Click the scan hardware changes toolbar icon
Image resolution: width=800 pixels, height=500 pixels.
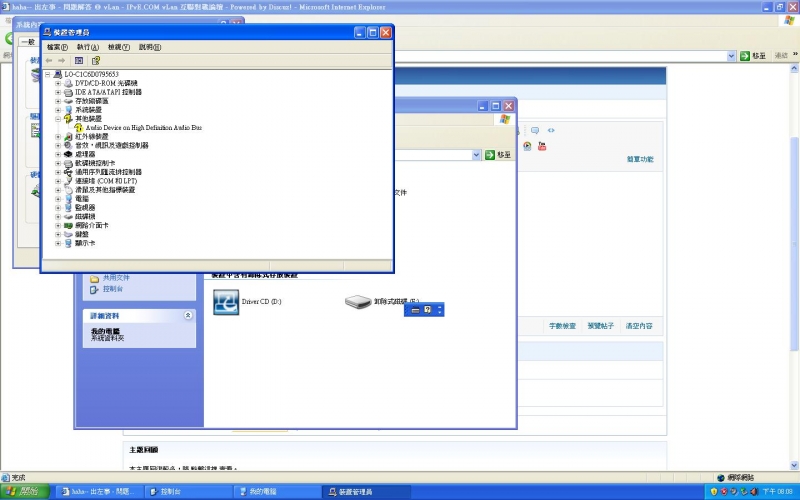96,60
